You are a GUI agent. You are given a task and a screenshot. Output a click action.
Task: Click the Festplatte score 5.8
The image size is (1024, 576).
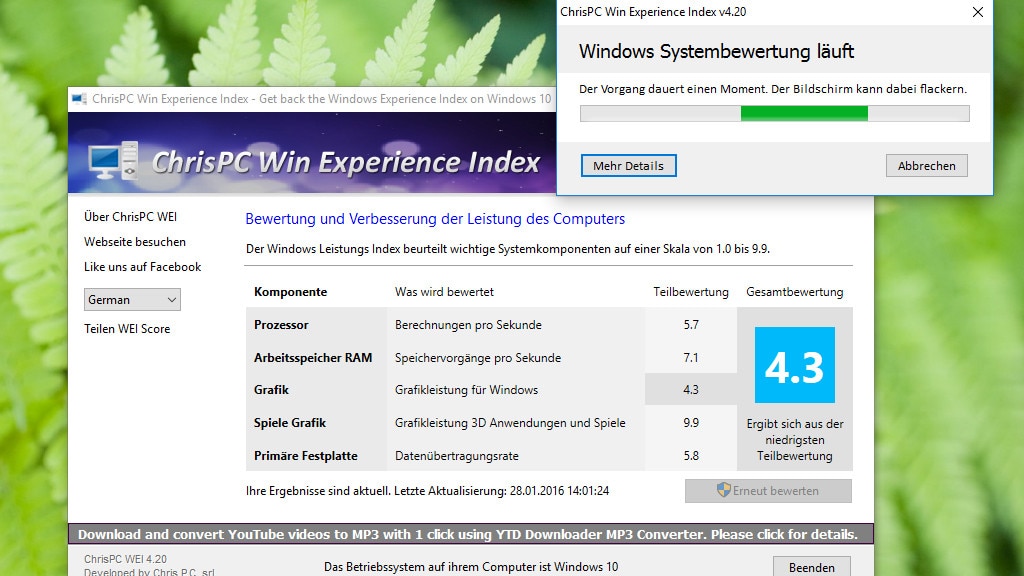(x=691, y=456)
